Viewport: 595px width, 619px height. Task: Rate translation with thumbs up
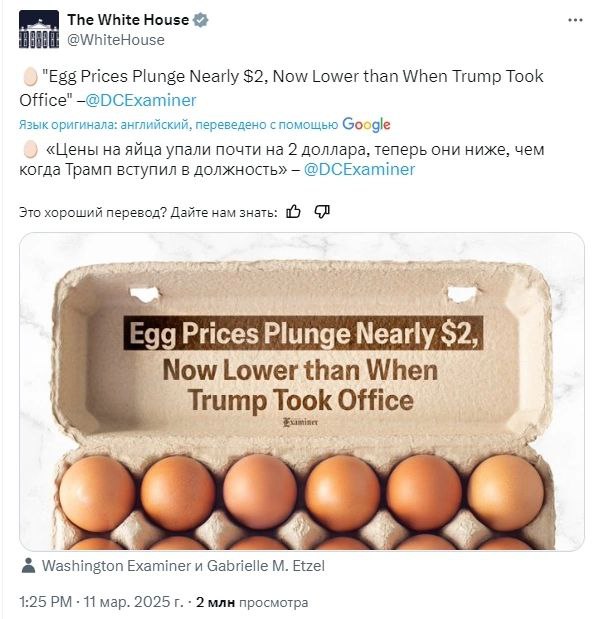293,212
